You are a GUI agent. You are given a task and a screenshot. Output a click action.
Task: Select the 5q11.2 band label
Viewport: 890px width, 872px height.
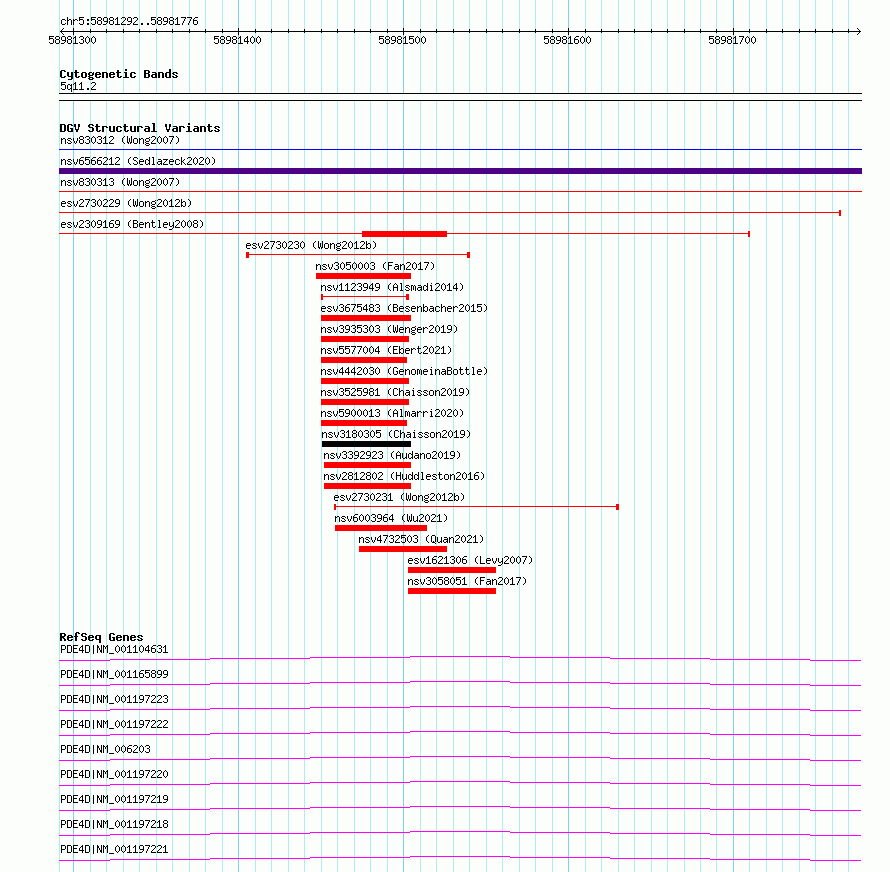point(78,86)
